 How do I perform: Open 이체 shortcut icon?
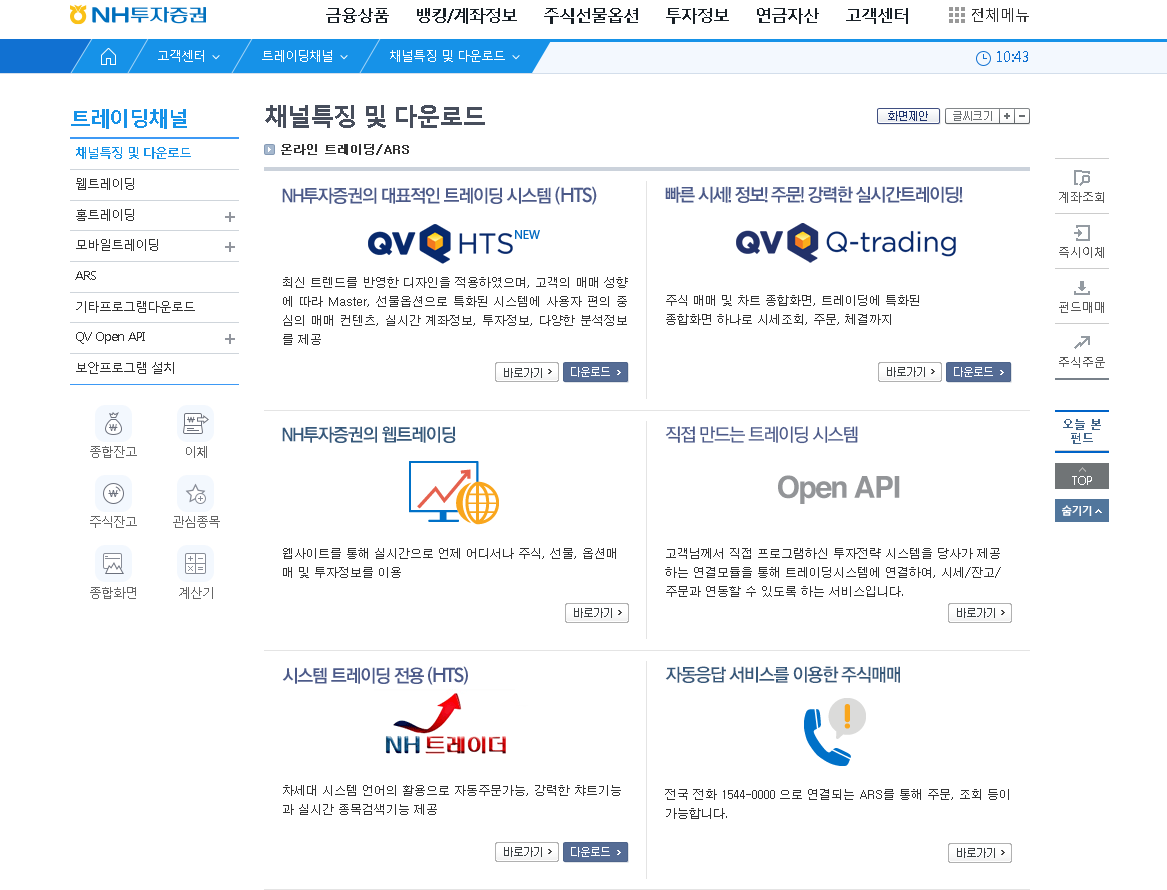click(196, 424)
